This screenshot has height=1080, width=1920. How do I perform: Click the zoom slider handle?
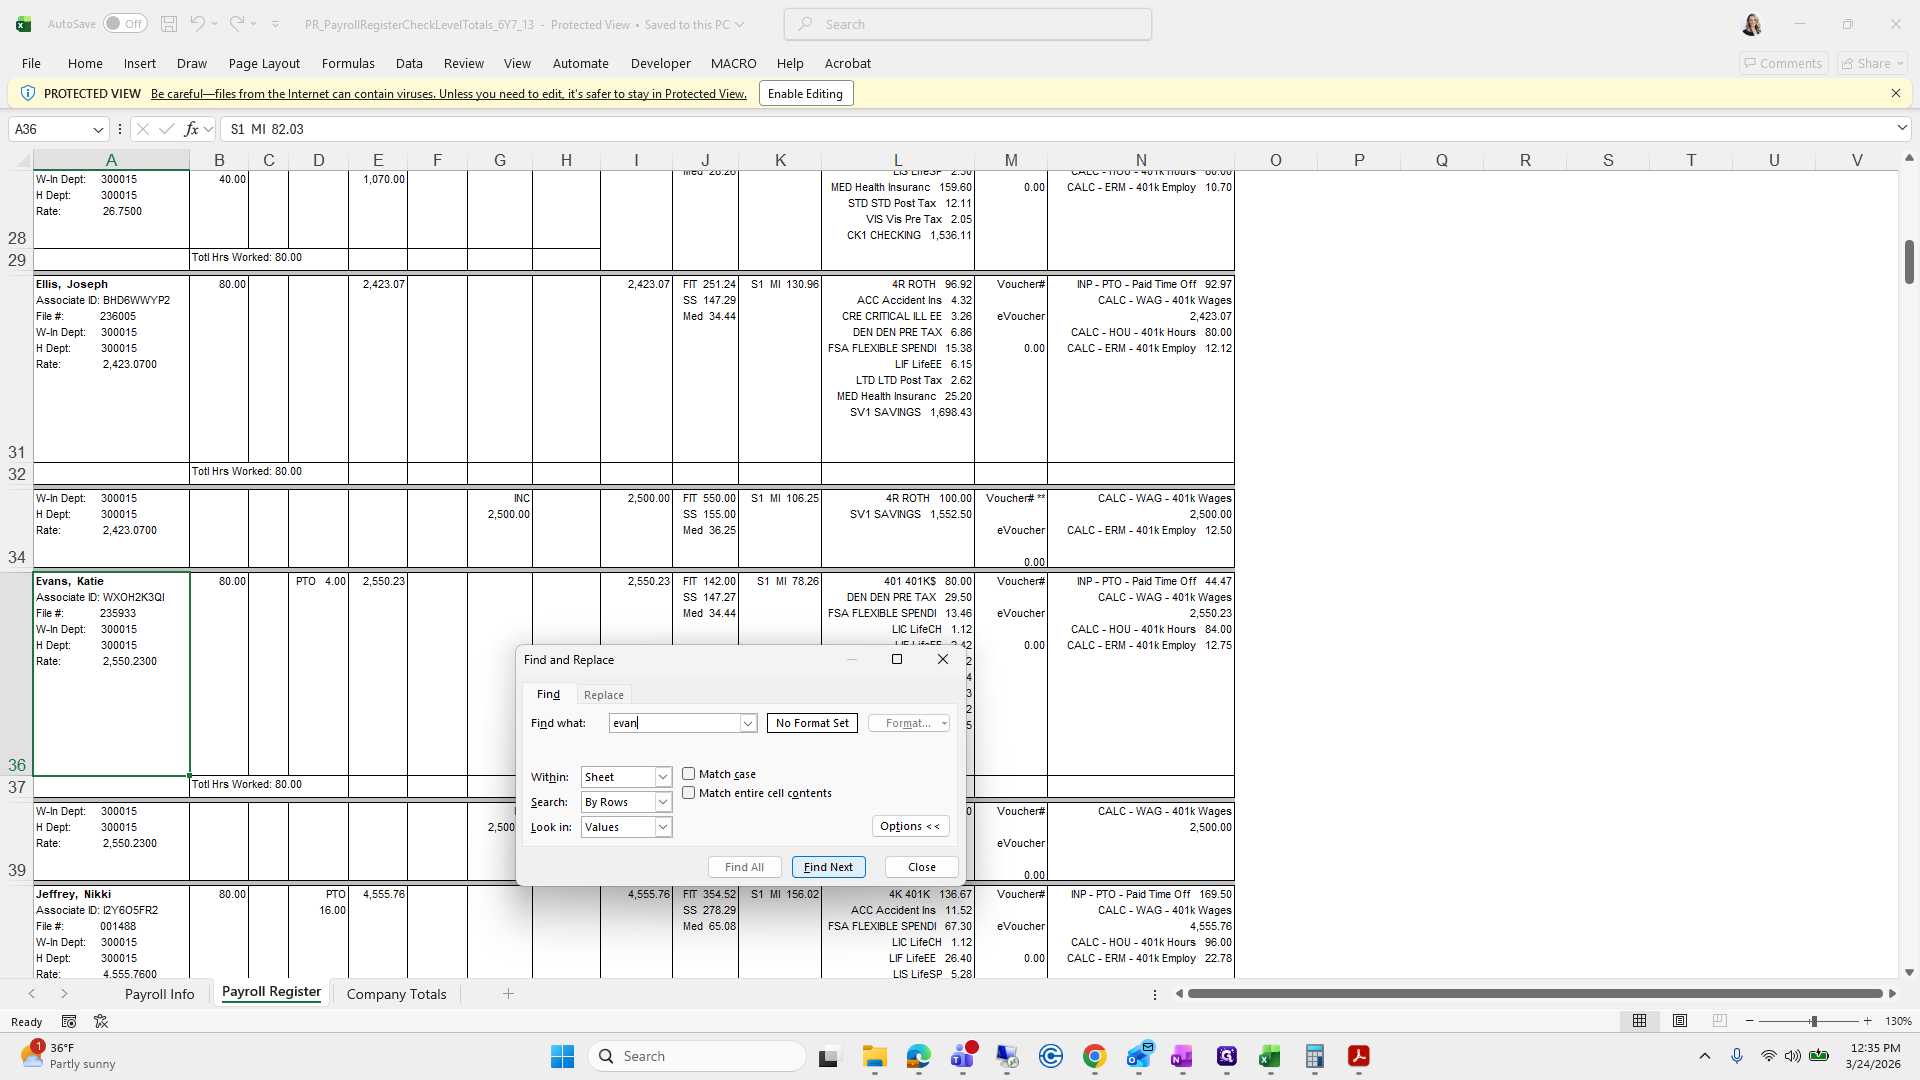coord(1813,1021)
